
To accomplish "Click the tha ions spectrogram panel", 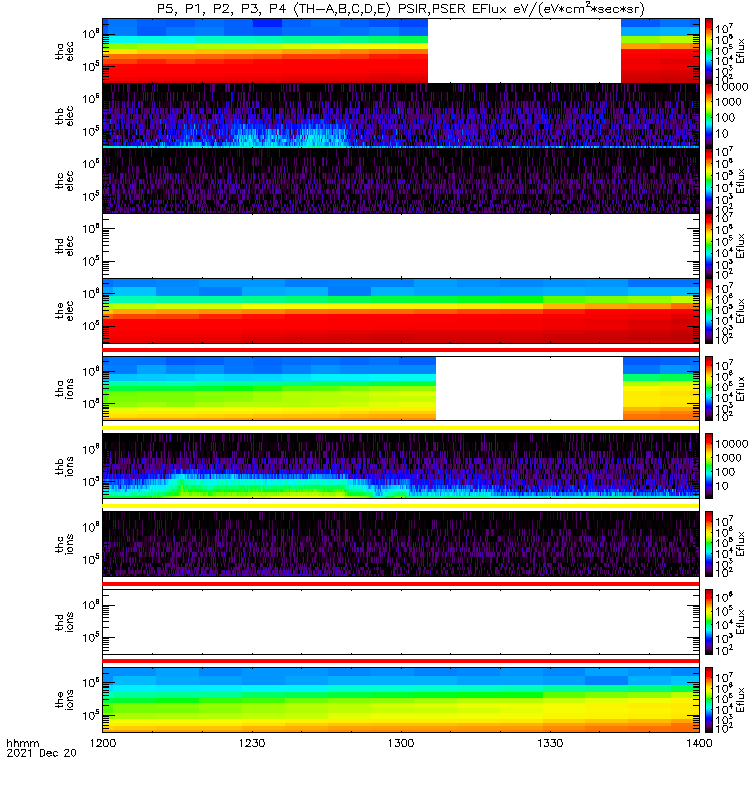I will (x=401, y=388).
